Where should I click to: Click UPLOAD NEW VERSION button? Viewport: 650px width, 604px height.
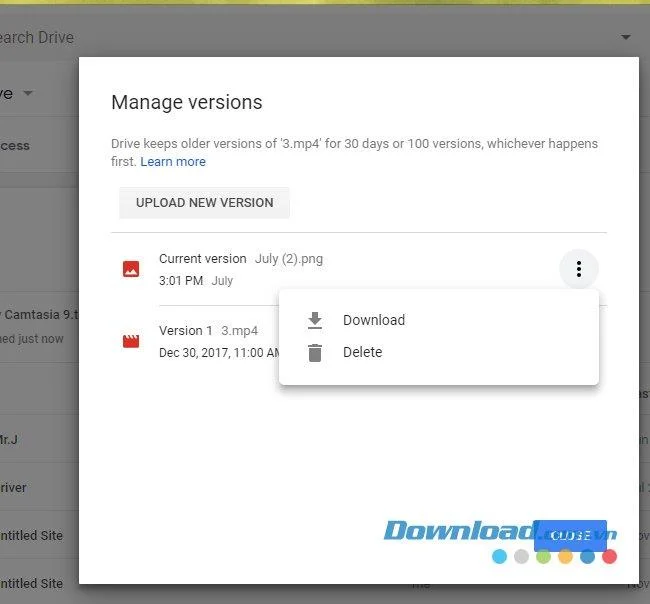click(204, 203)
